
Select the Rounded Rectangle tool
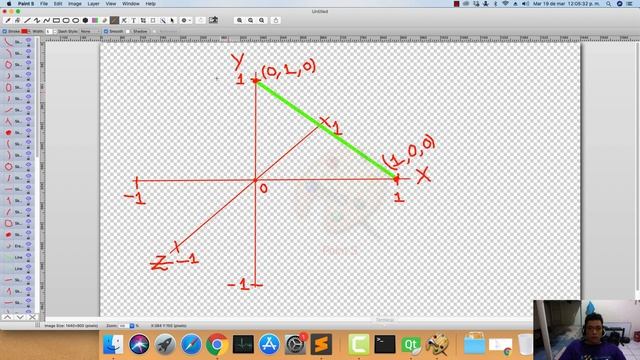click(66, 20)
